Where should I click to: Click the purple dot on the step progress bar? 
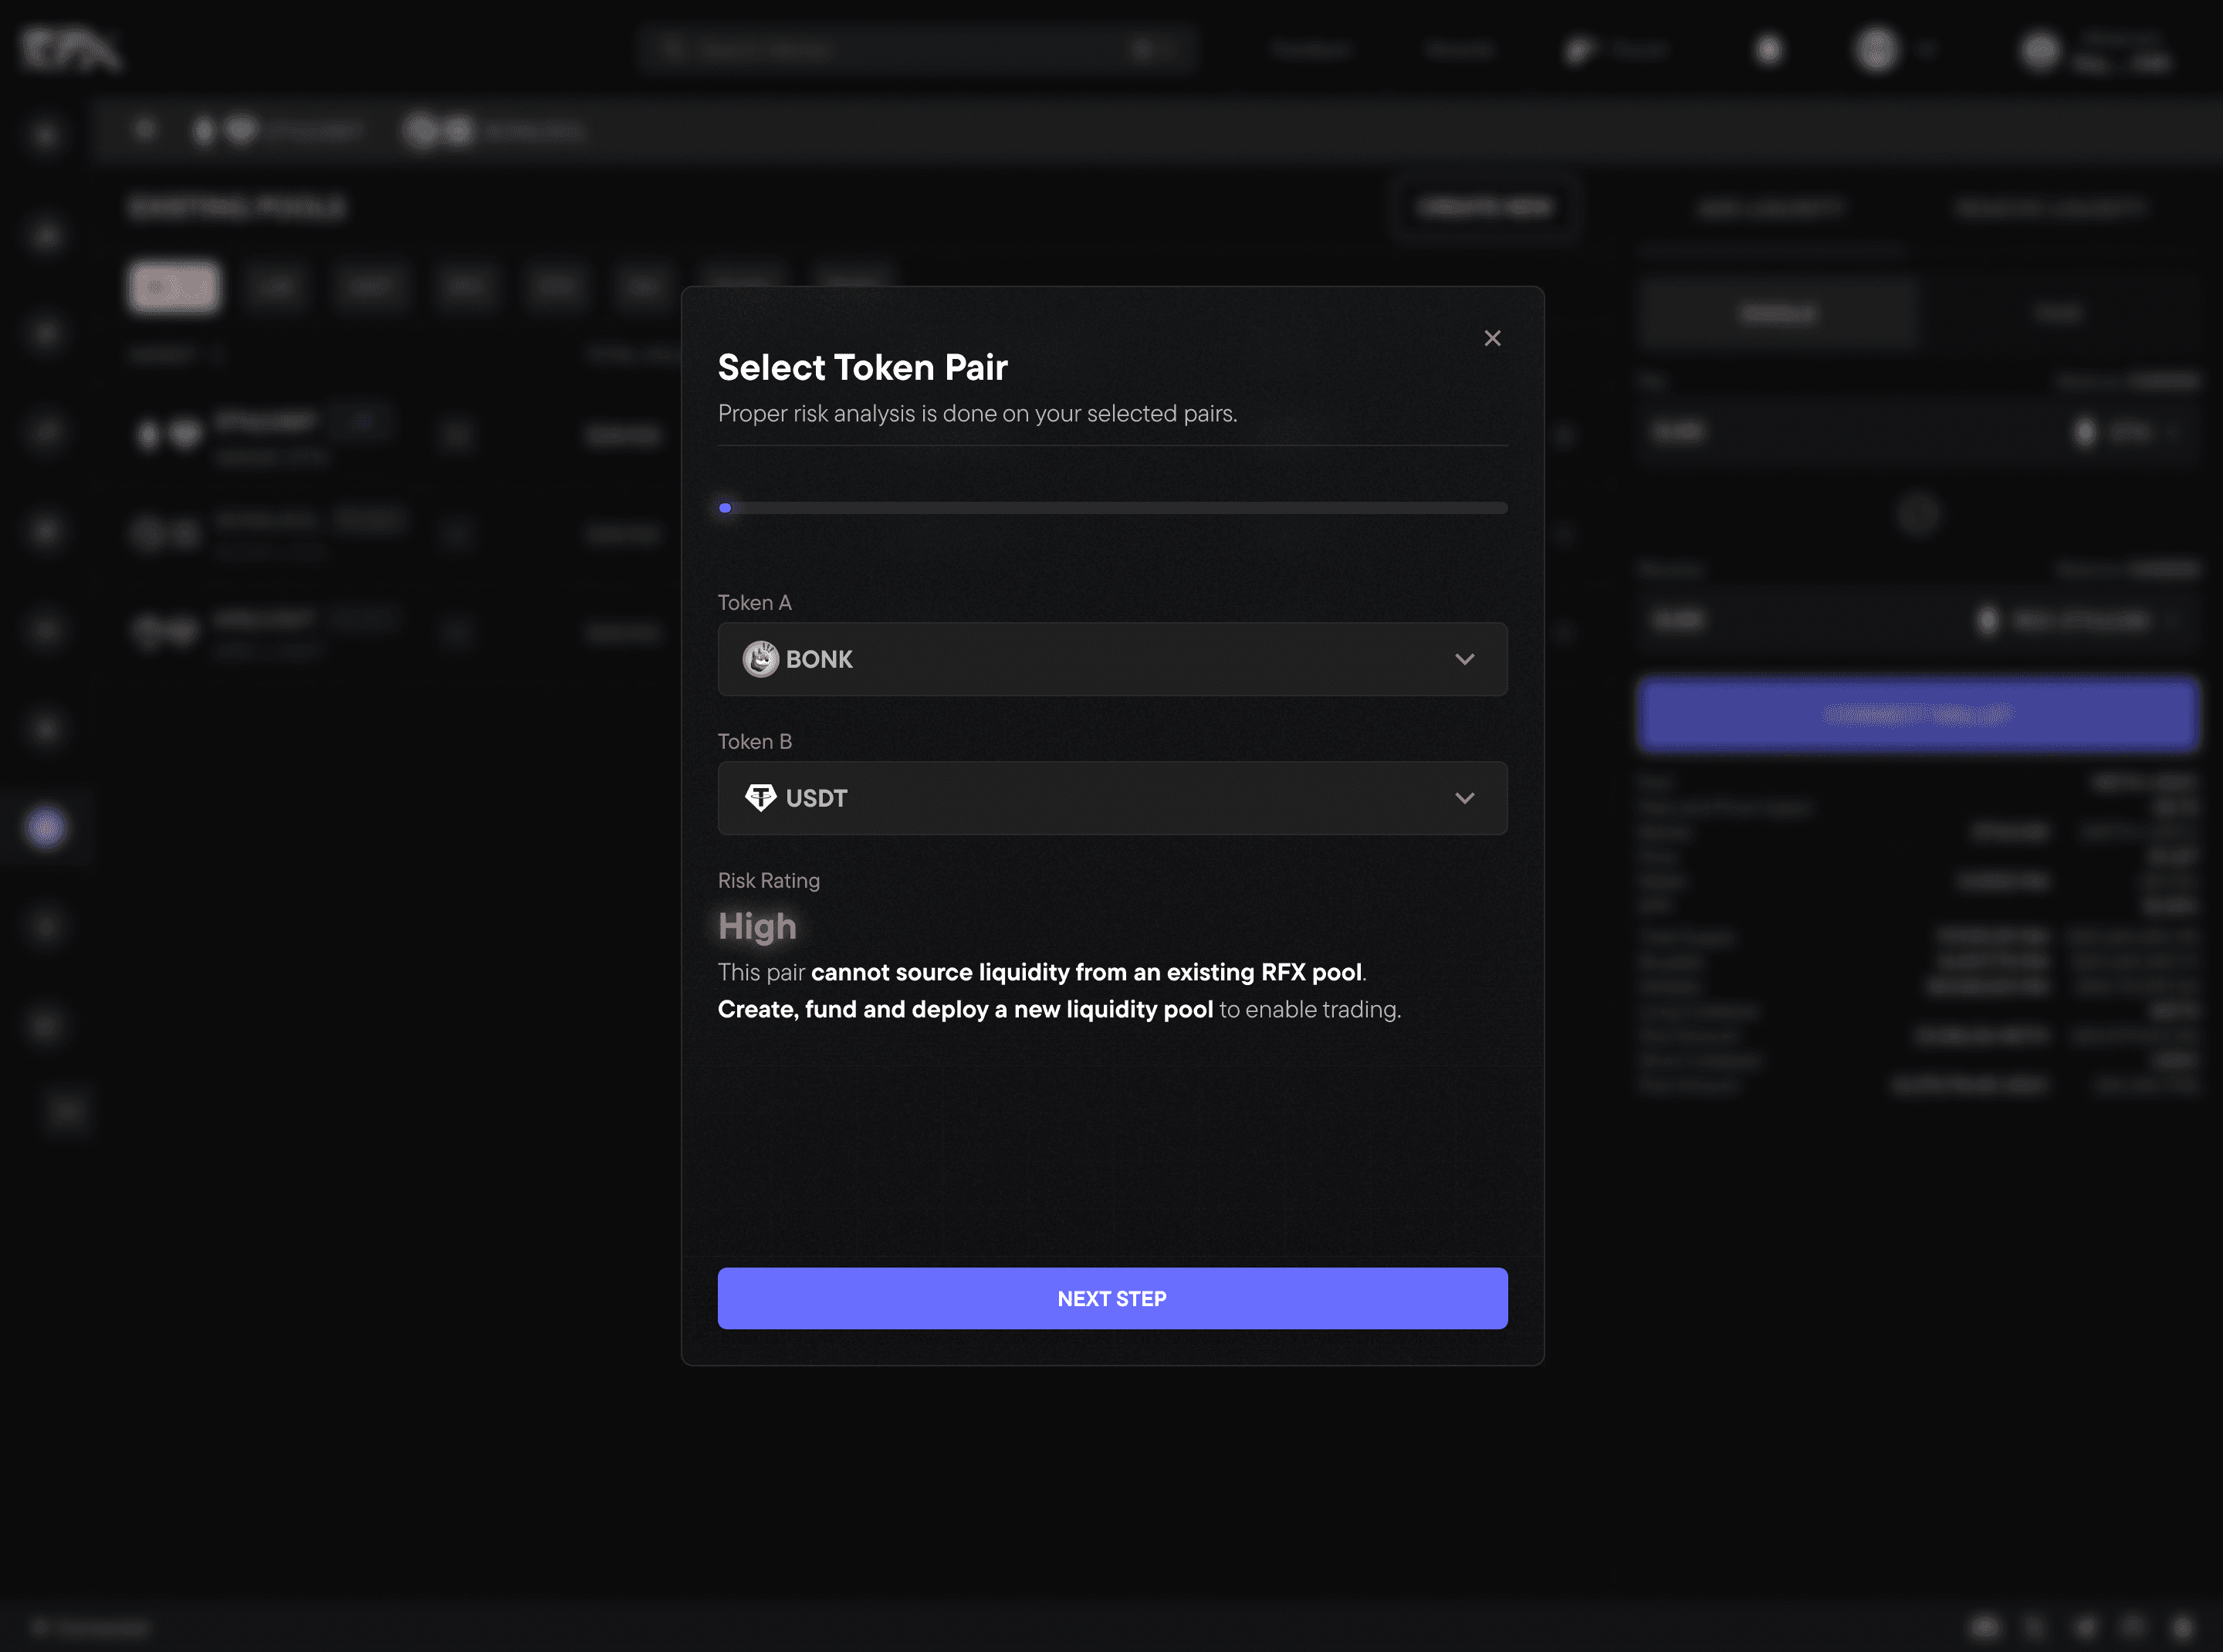tap(725, 508)
